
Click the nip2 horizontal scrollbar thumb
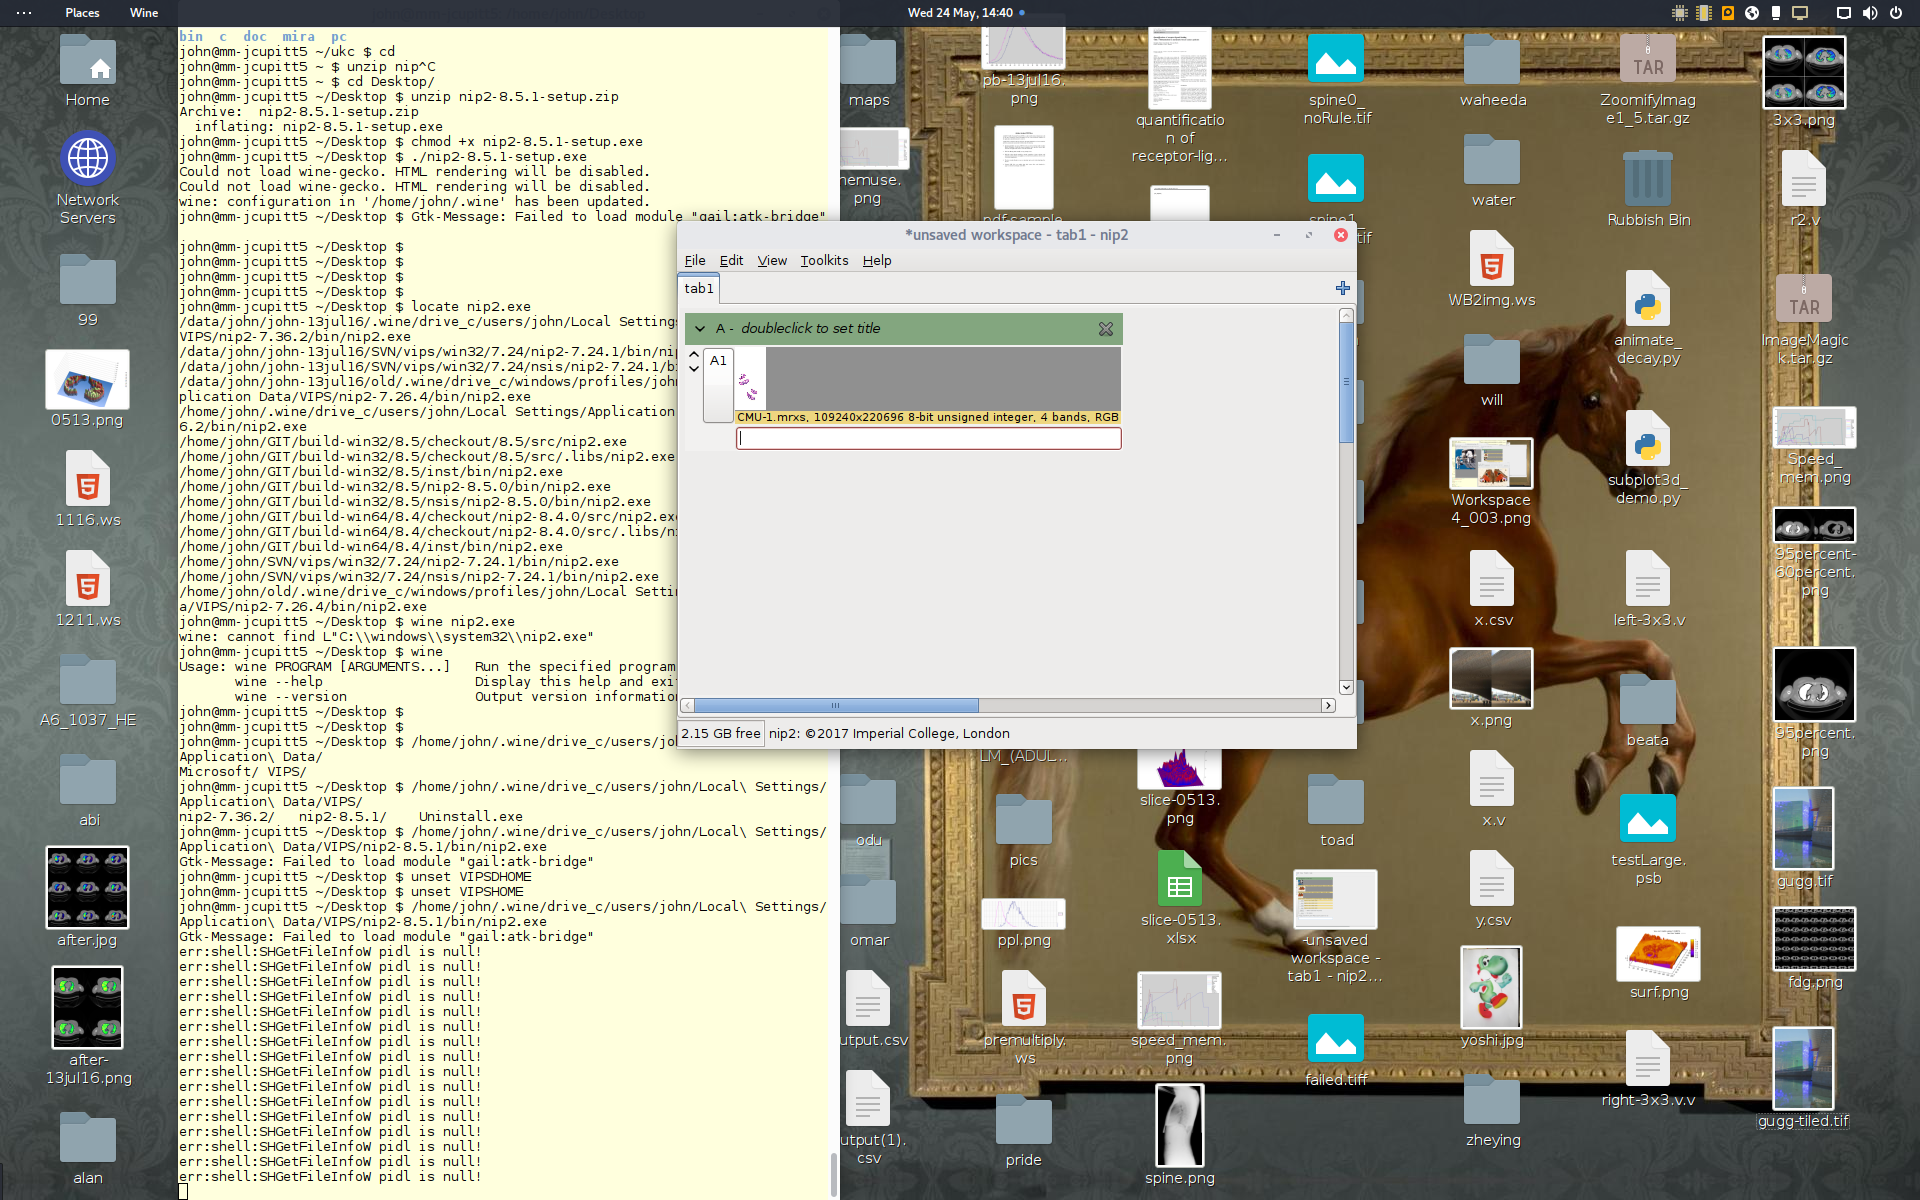(x=836, y=705)
